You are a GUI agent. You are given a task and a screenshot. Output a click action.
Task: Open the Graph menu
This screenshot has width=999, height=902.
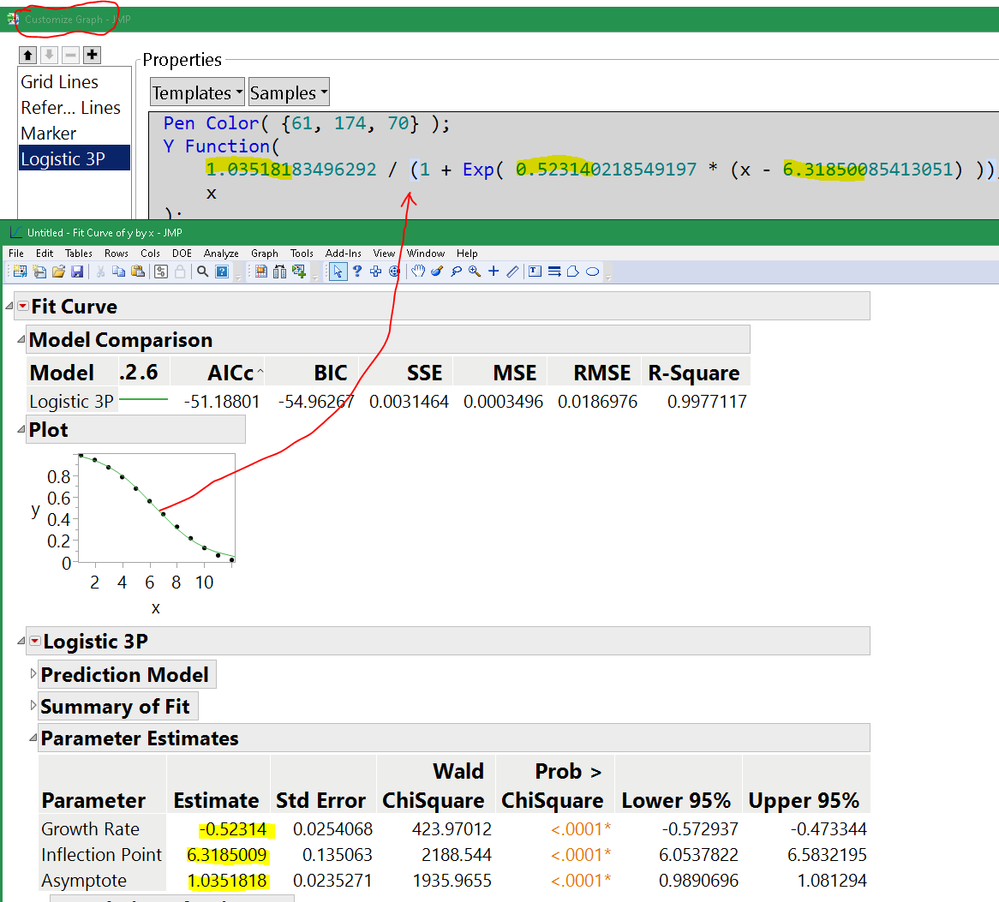[x=264, y=254]
